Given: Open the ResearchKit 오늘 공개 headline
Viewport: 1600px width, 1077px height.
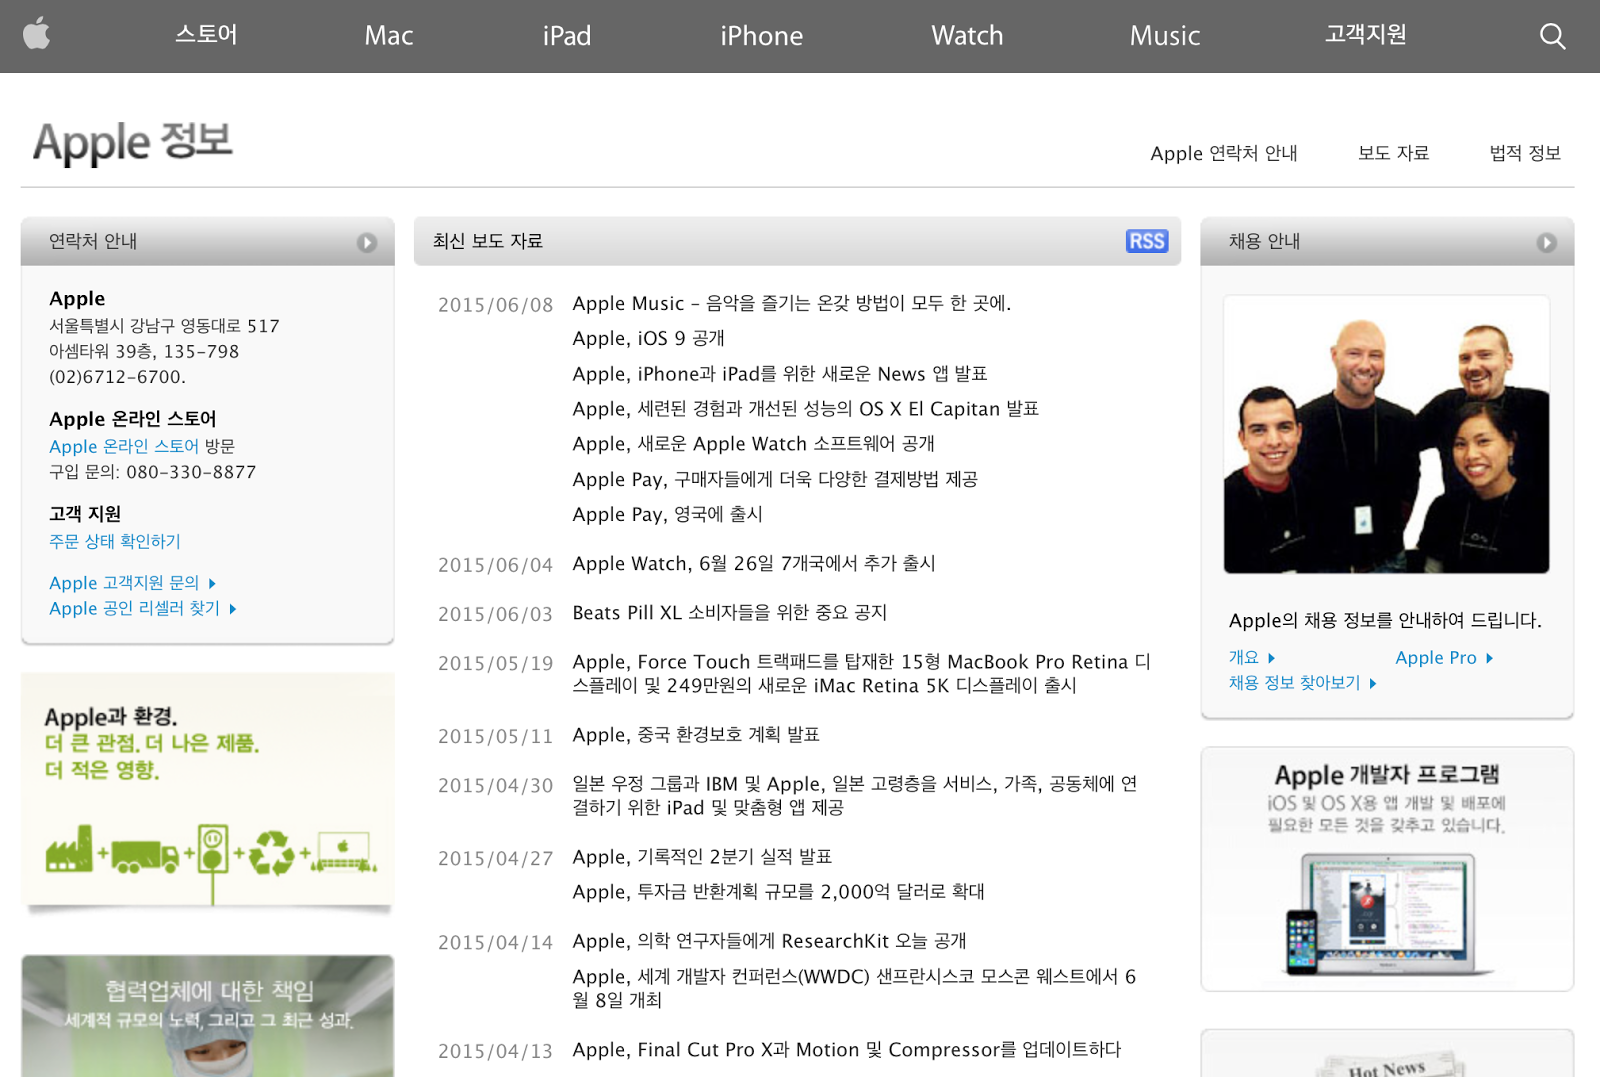Looking at the screenshot, I should click(769, 941).
